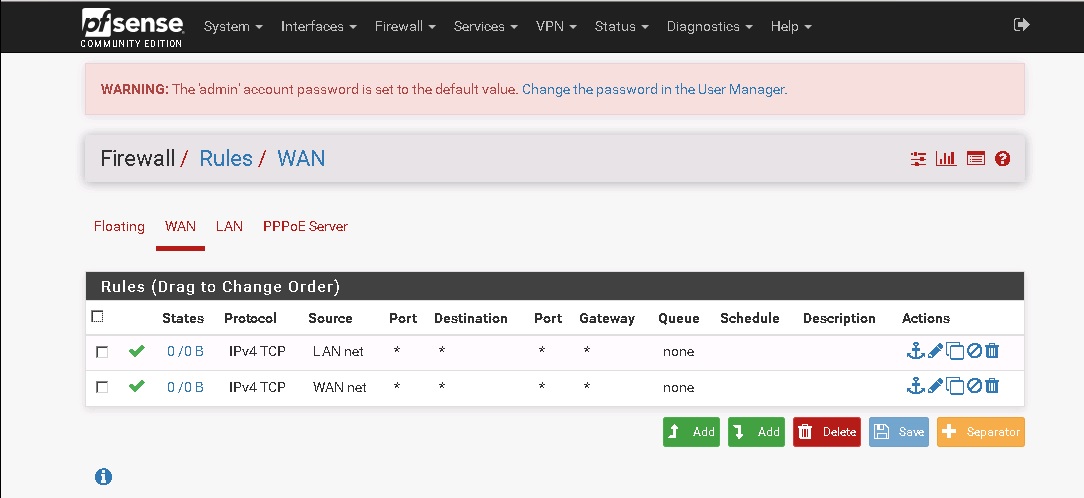
Task: Delete the LAN net rule via trash icon
Action: click(992, 351)
